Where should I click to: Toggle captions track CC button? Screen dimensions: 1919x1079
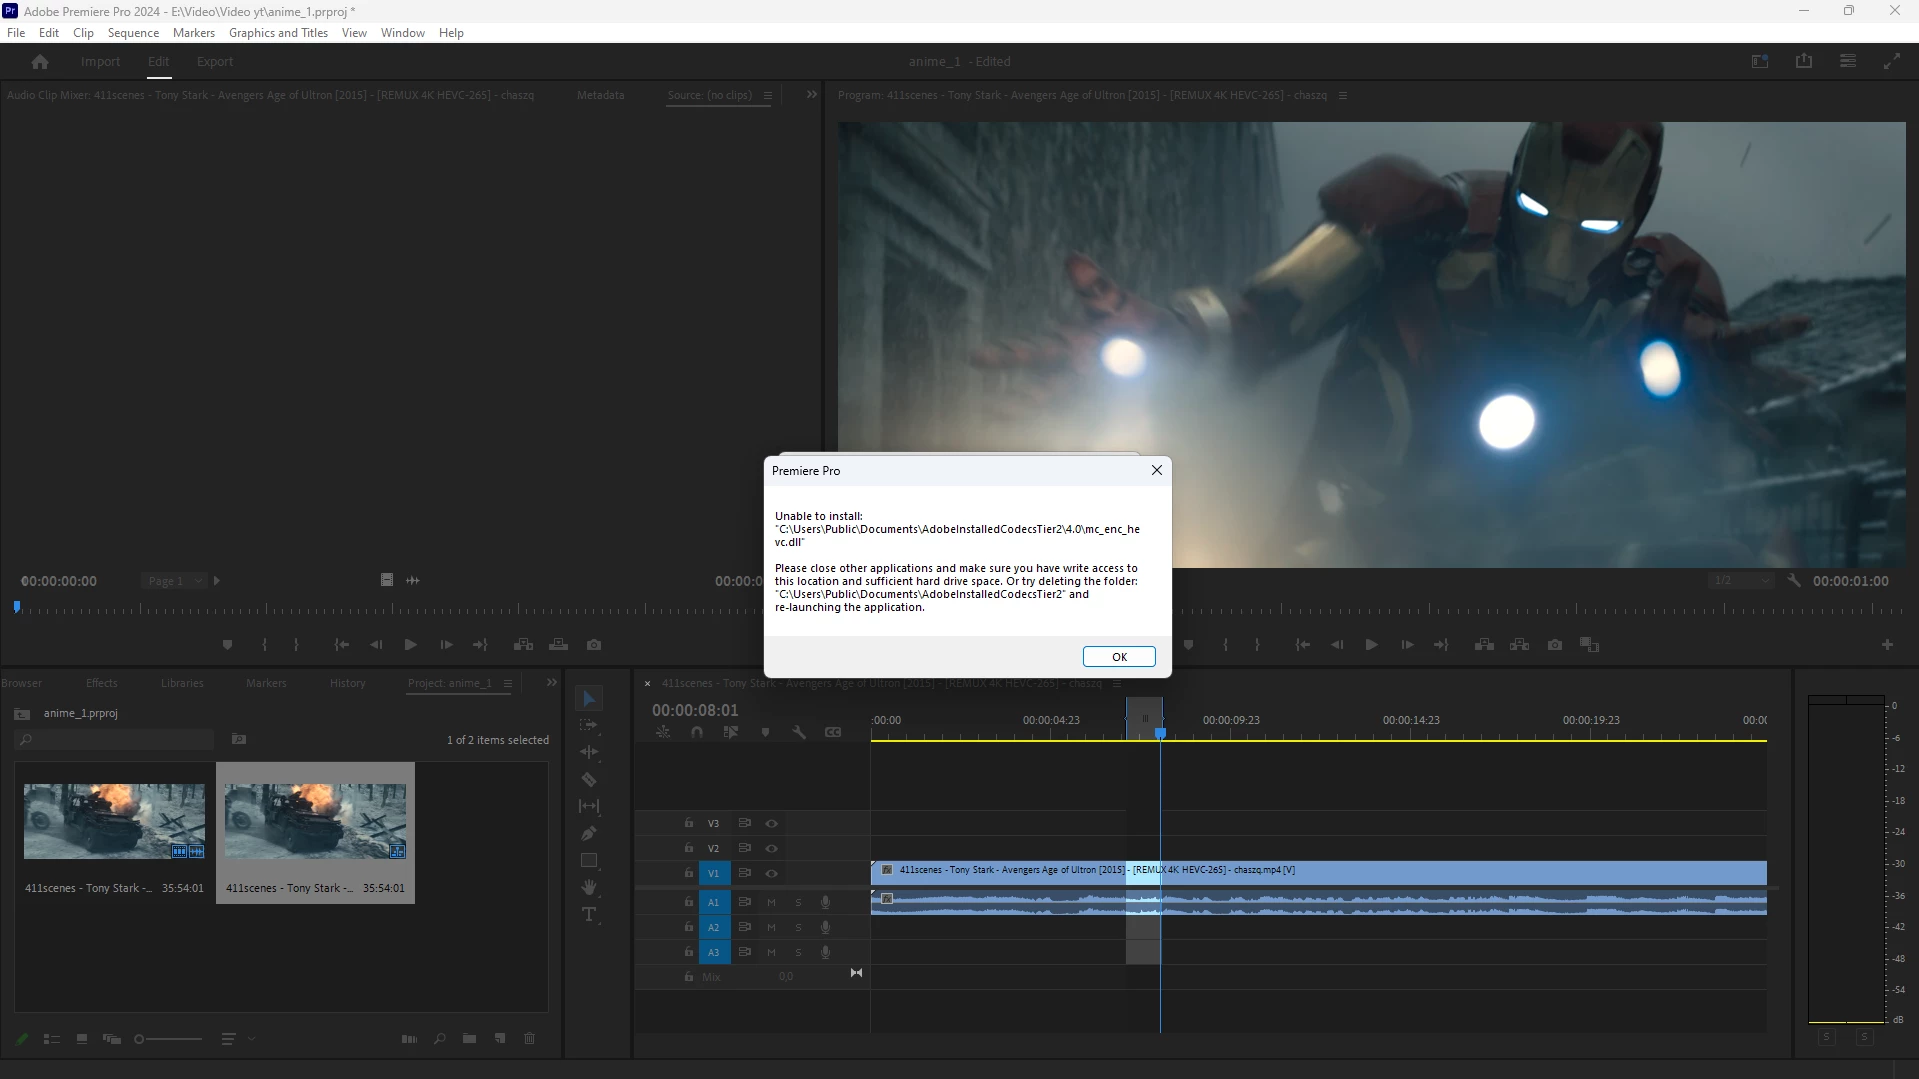(833, 732)
